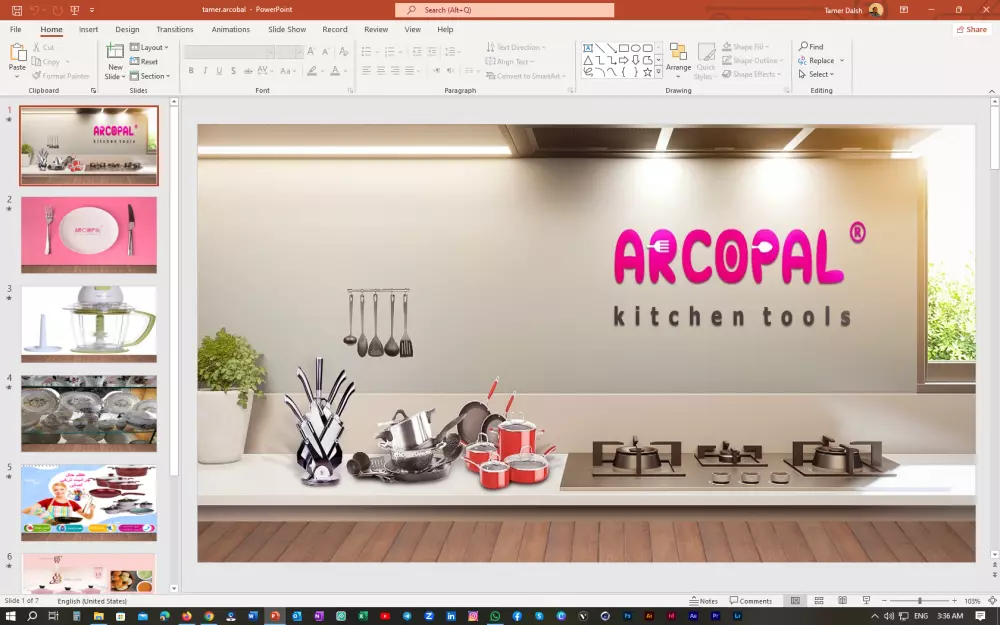Open the New Slide dropdown
The width and height of the screenshot is (1000, 625).
click(114, 76)
